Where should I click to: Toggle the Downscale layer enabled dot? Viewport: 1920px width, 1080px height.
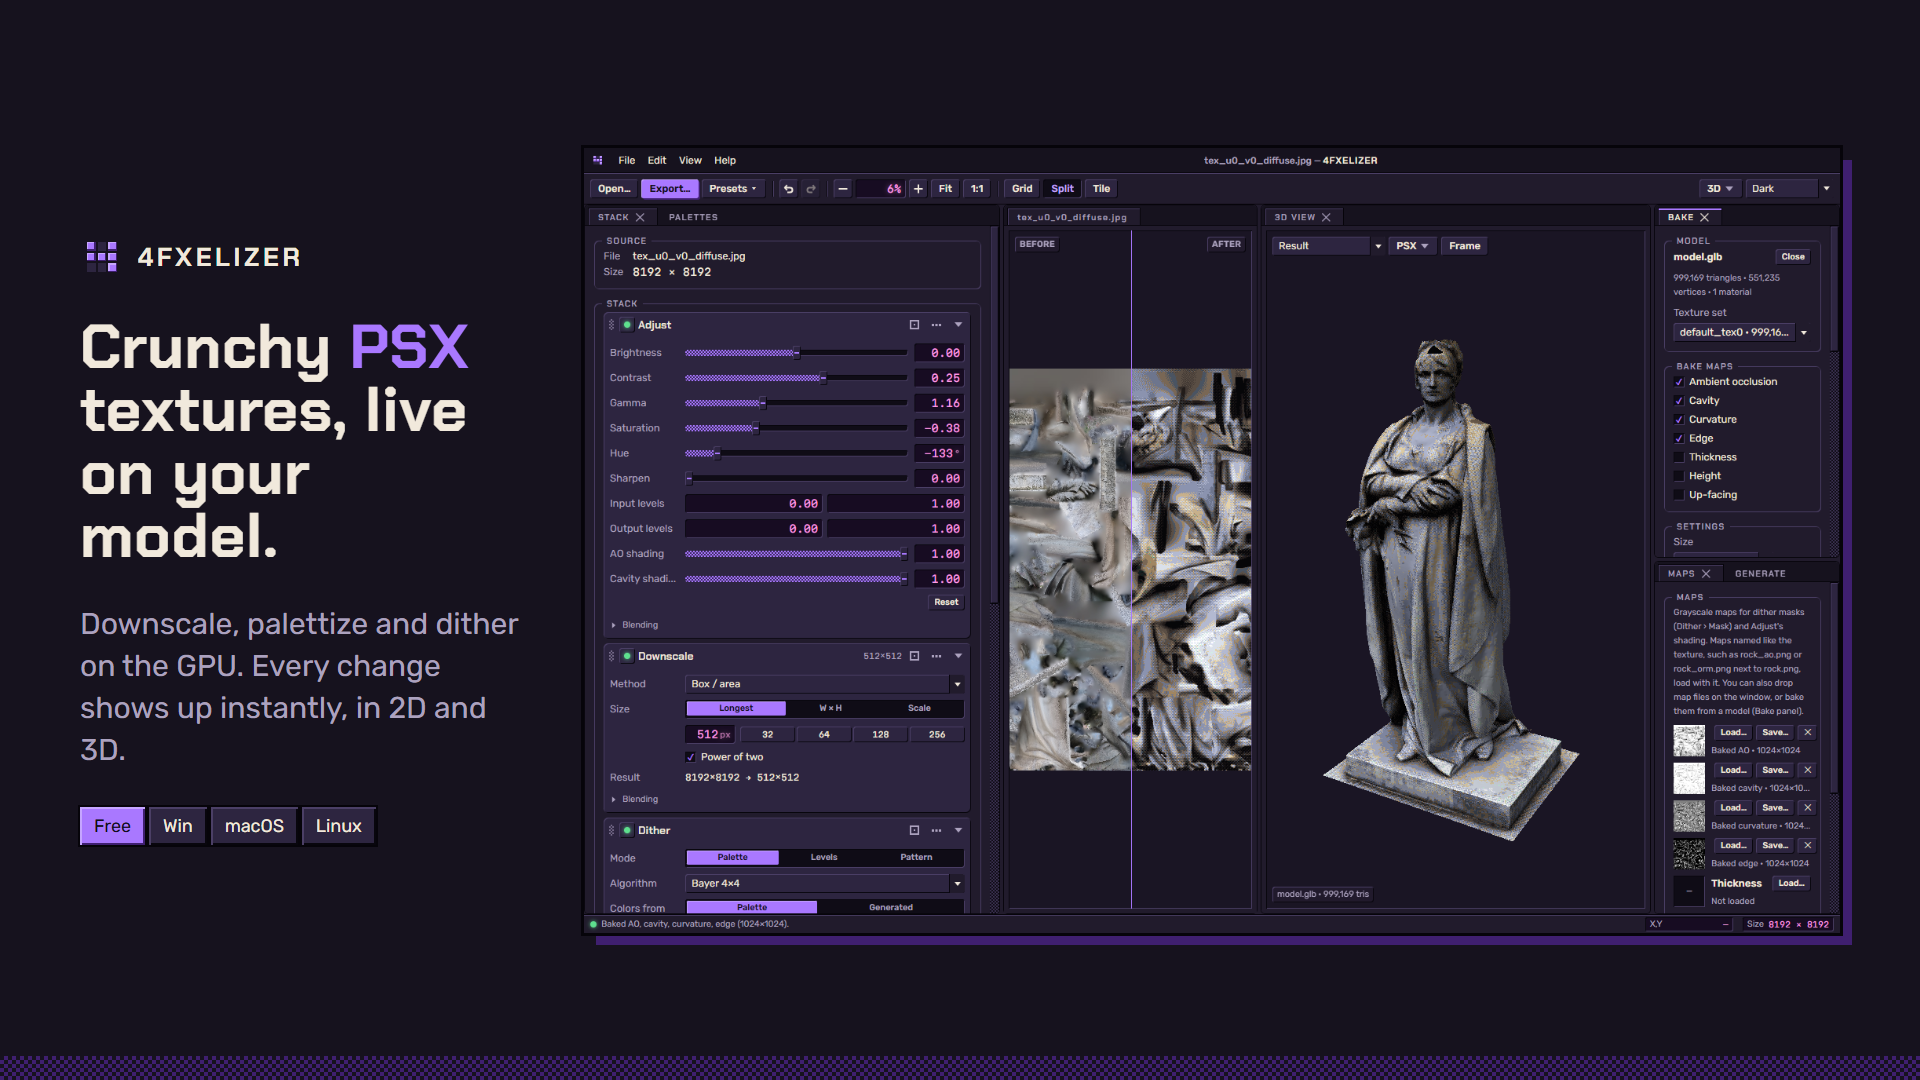tap(627, 656)
